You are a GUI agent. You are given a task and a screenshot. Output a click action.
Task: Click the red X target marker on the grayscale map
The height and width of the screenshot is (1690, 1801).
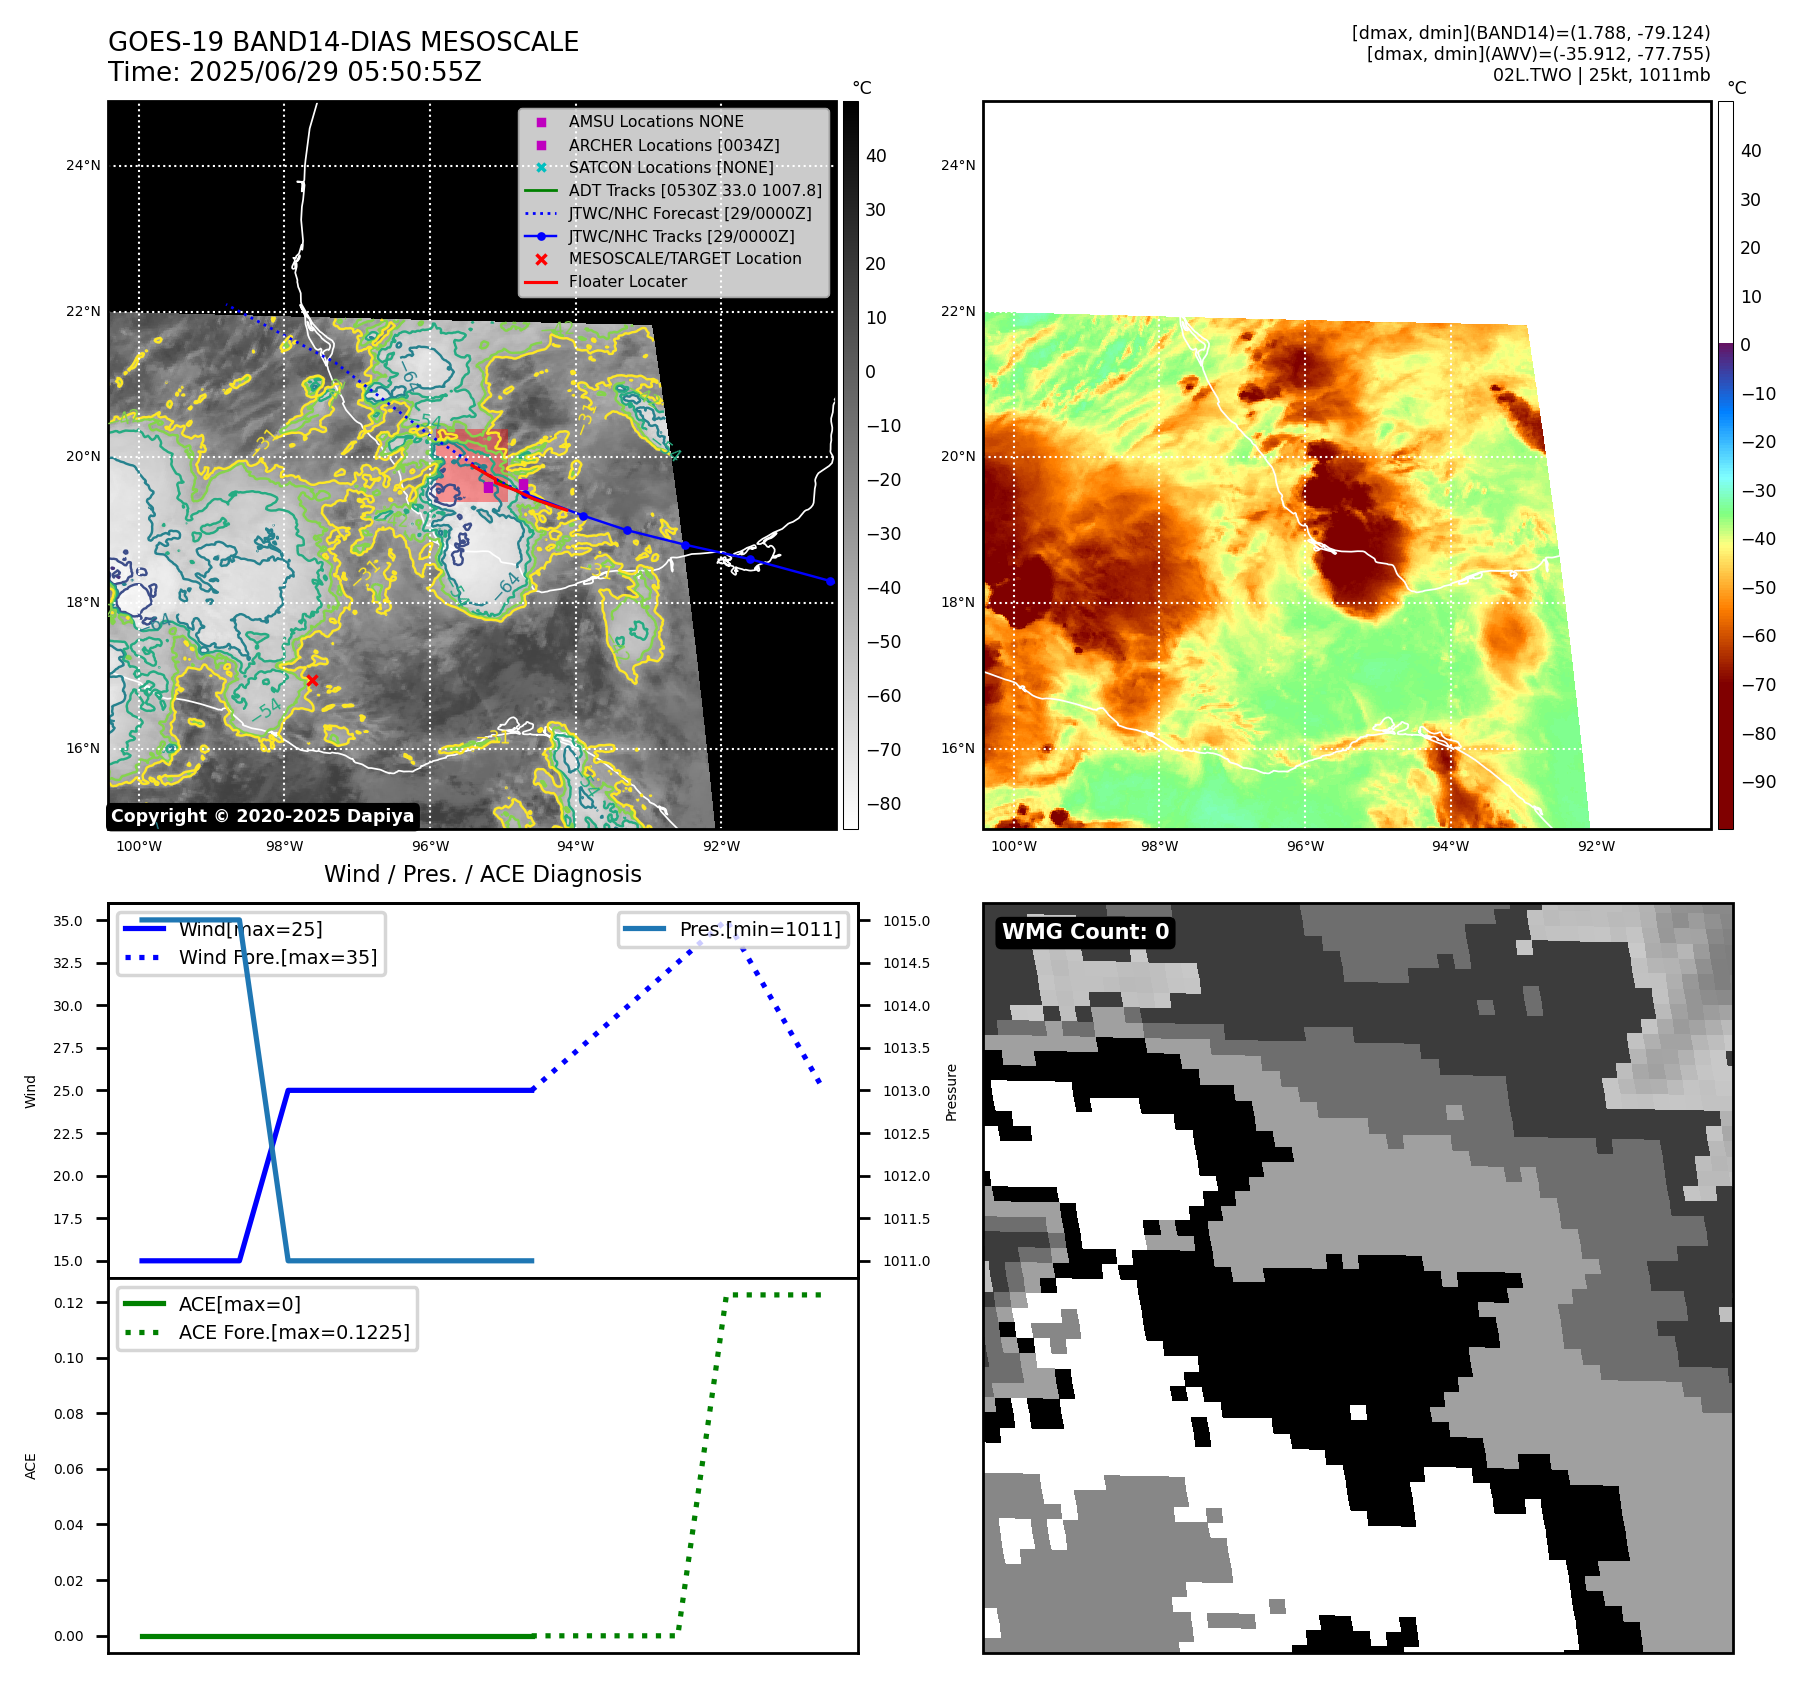[312, 680]
